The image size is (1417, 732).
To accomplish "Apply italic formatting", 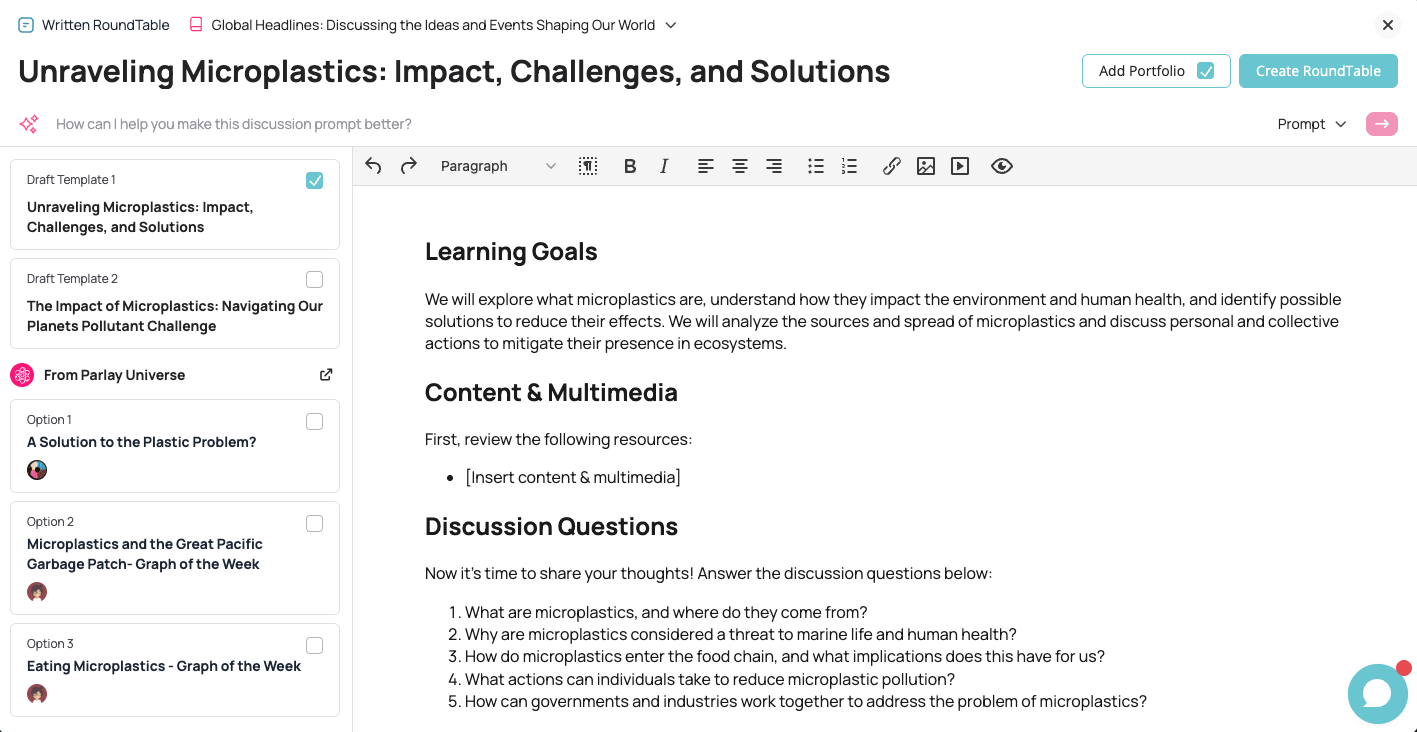I will (664, 166).
